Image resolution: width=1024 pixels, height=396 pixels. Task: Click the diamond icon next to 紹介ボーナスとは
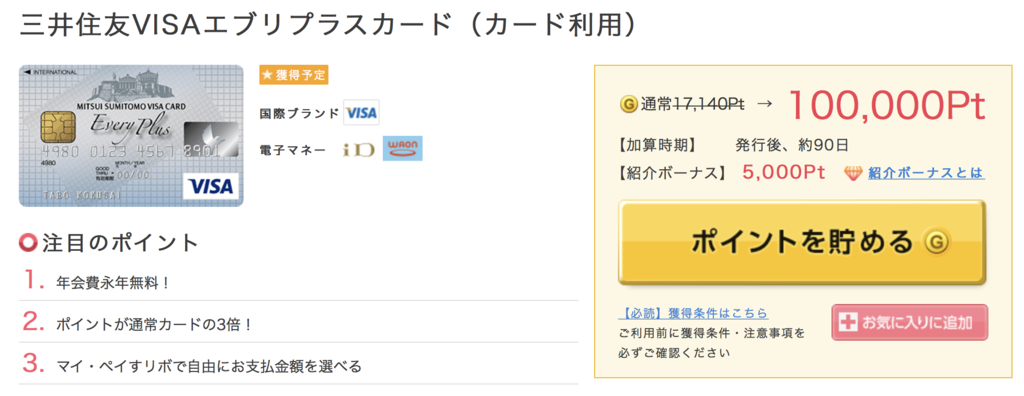coord(853,173)
